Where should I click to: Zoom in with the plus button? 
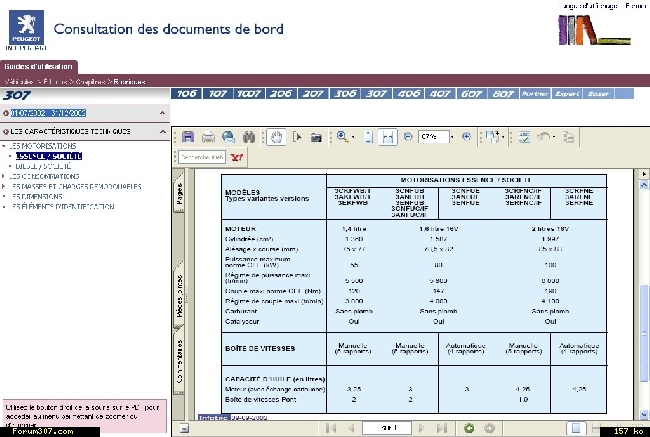tap(466, 136)
